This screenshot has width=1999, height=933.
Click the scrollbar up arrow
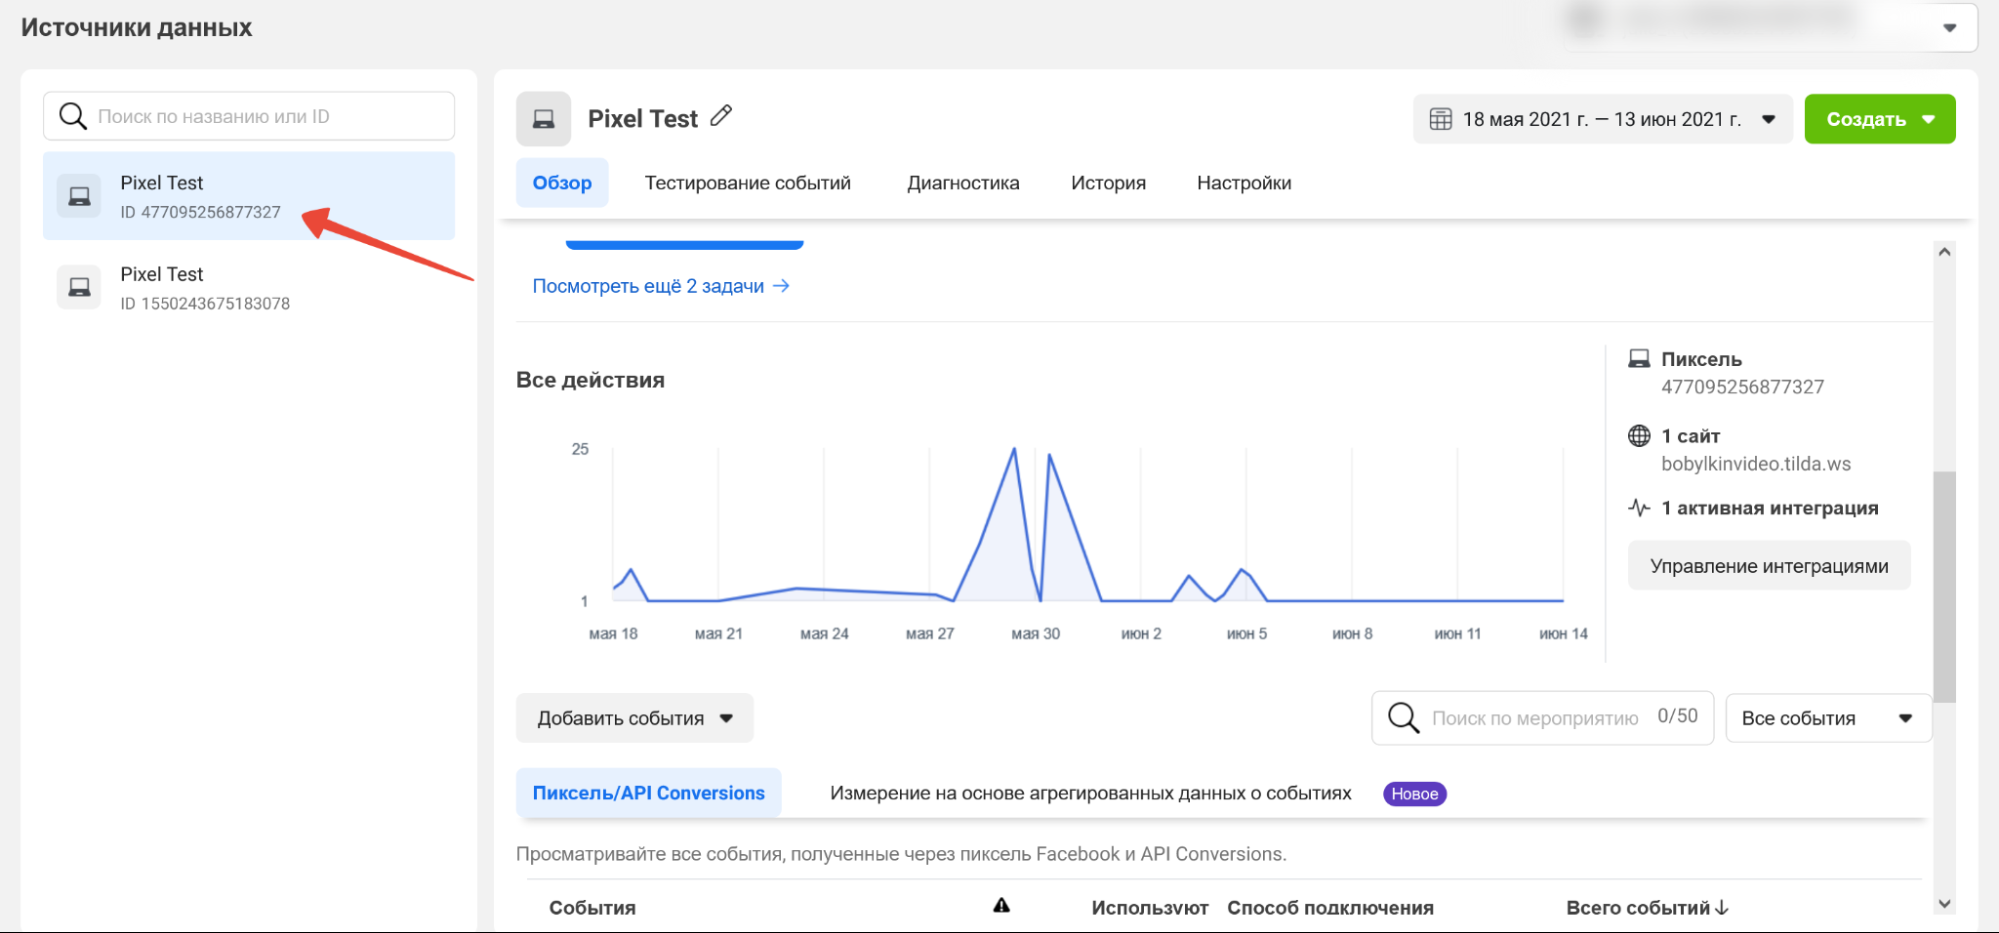[1944, 252]
